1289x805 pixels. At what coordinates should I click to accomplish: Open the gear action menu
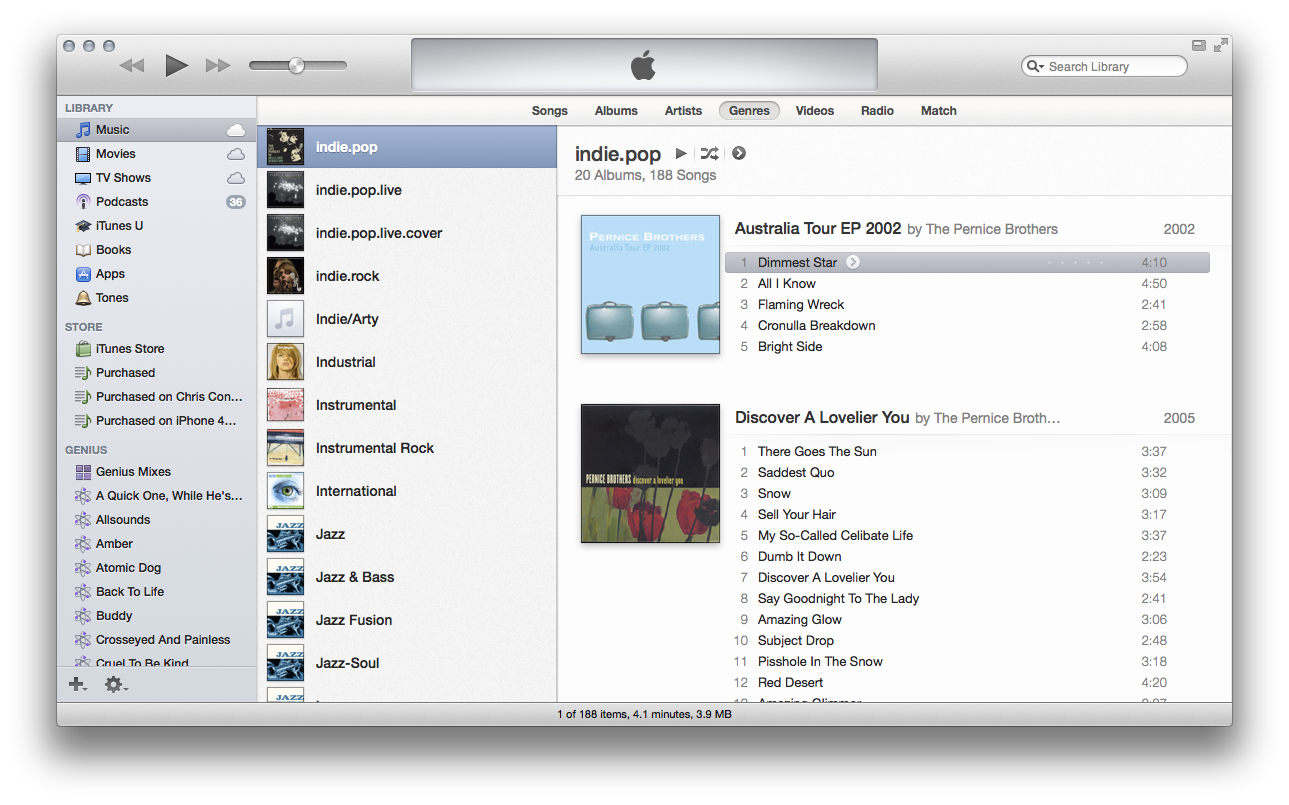coord(116,685)
